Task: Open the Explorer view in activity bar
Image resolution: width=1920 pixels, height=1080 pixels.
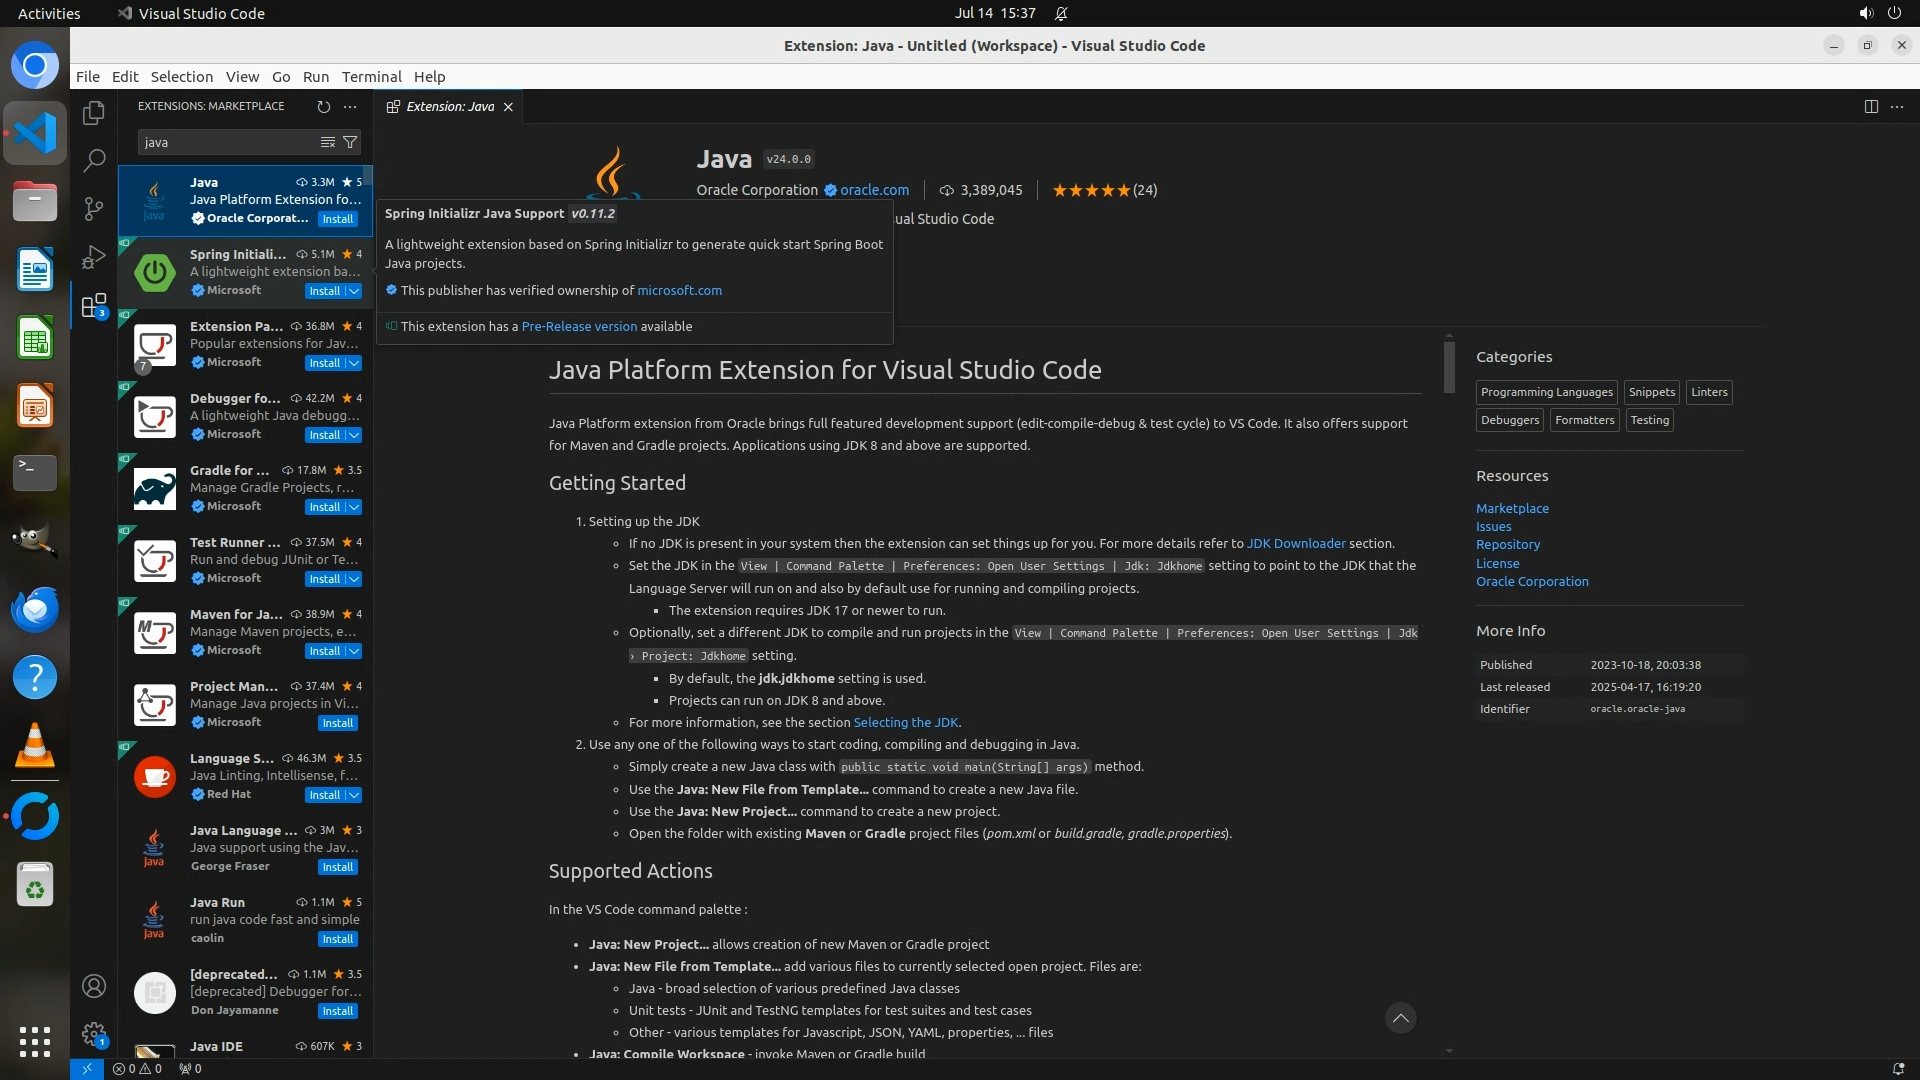Action: (x=94, y=113)
